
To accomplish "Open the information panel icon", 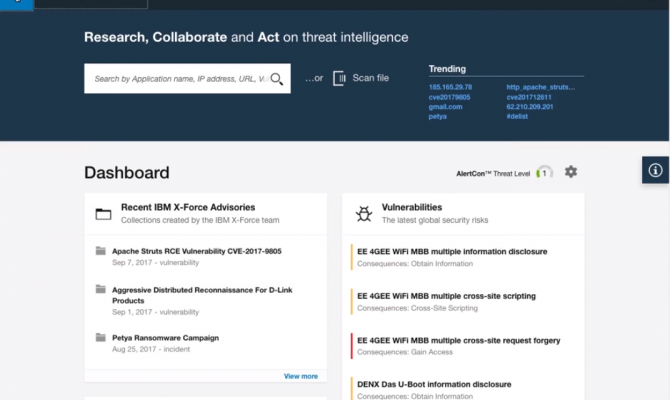I will point(656,170).
